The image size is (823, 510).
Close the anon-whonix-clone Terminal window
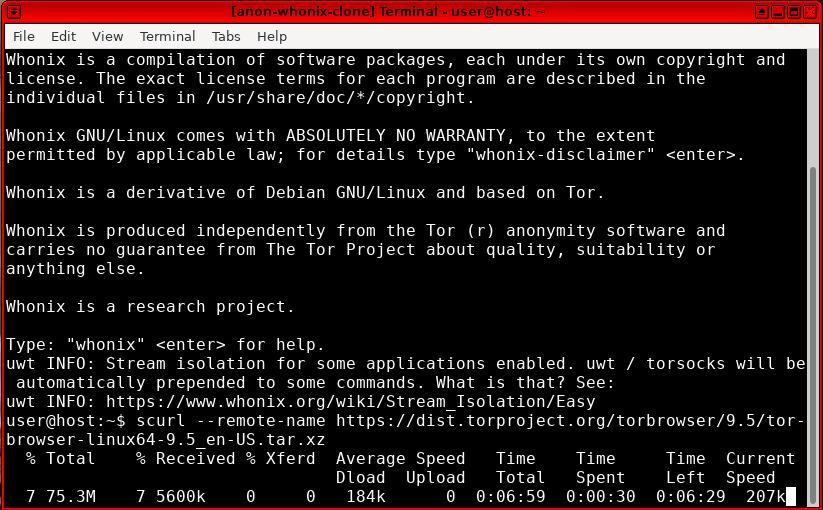pos(810,11)
